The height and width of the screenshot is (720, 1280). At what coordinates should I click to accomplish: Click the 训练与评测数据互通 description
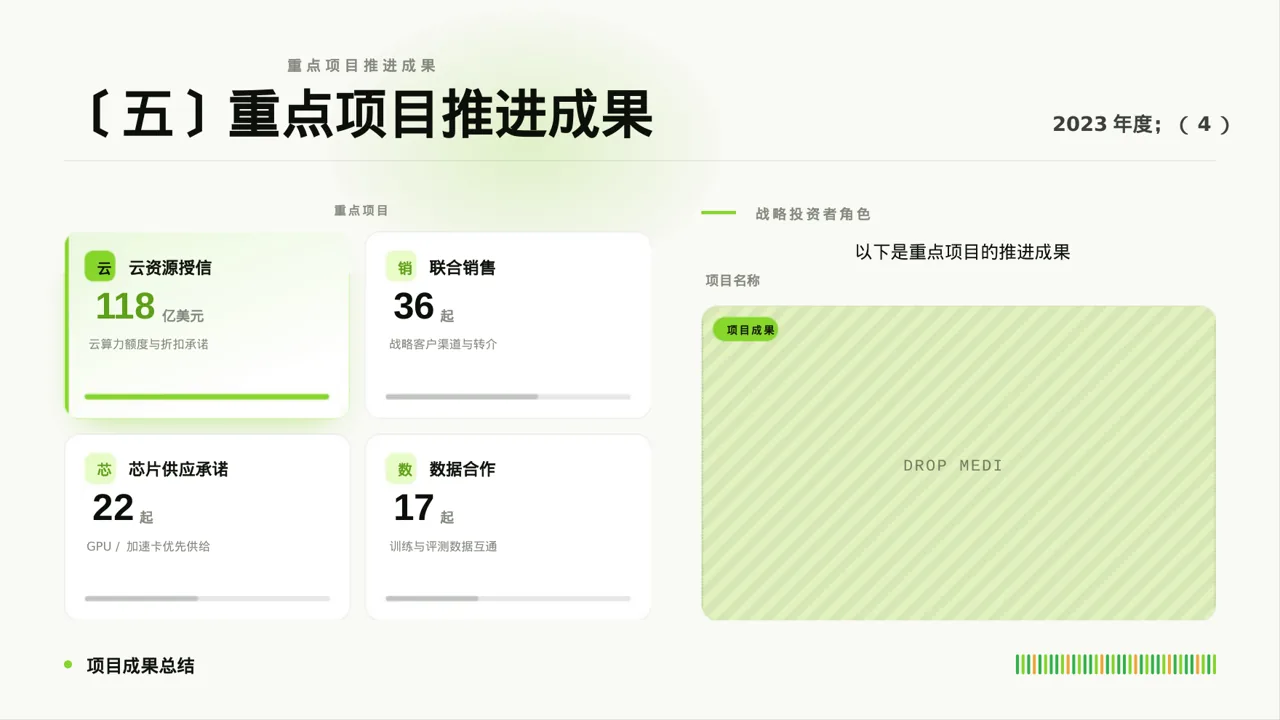point(443,546)
